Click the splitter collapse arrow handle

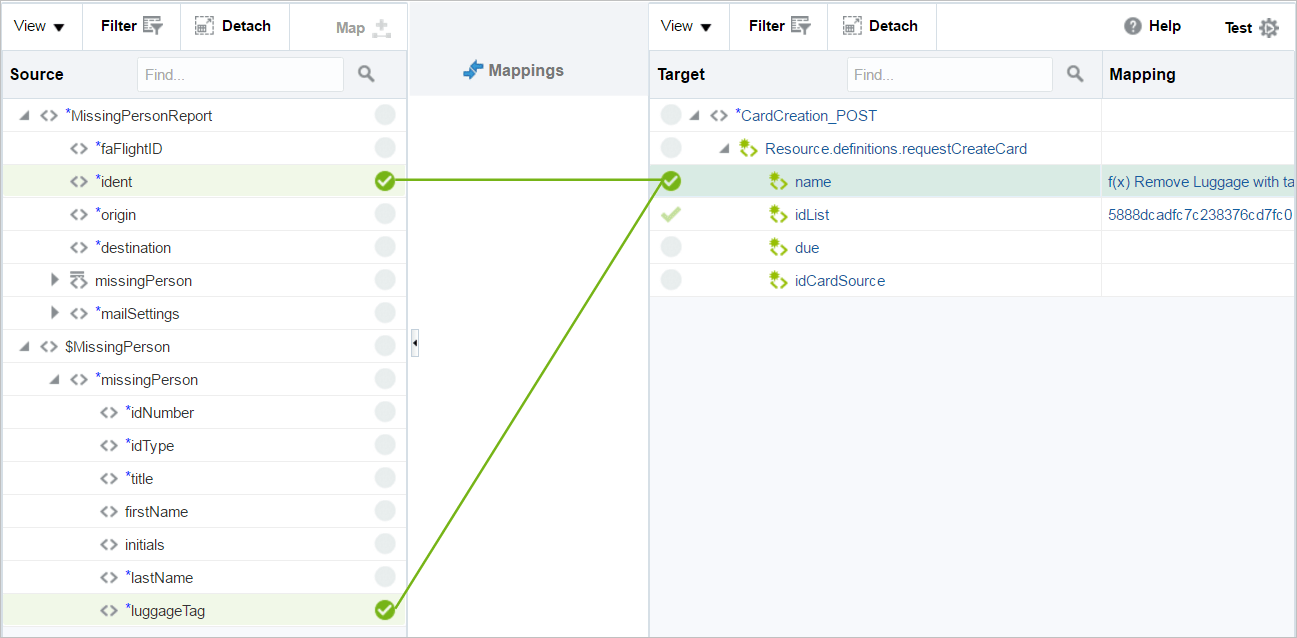pos(415,345)
